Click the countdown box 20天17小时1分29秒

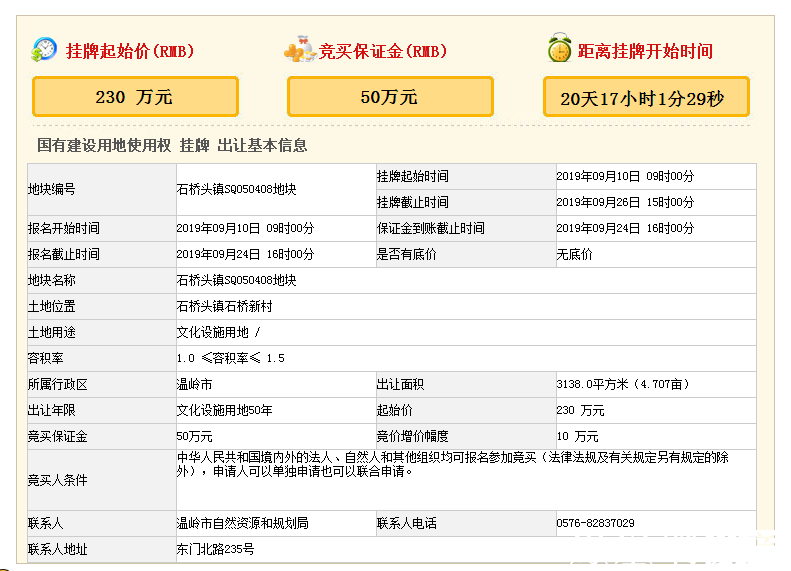(646, 97)
